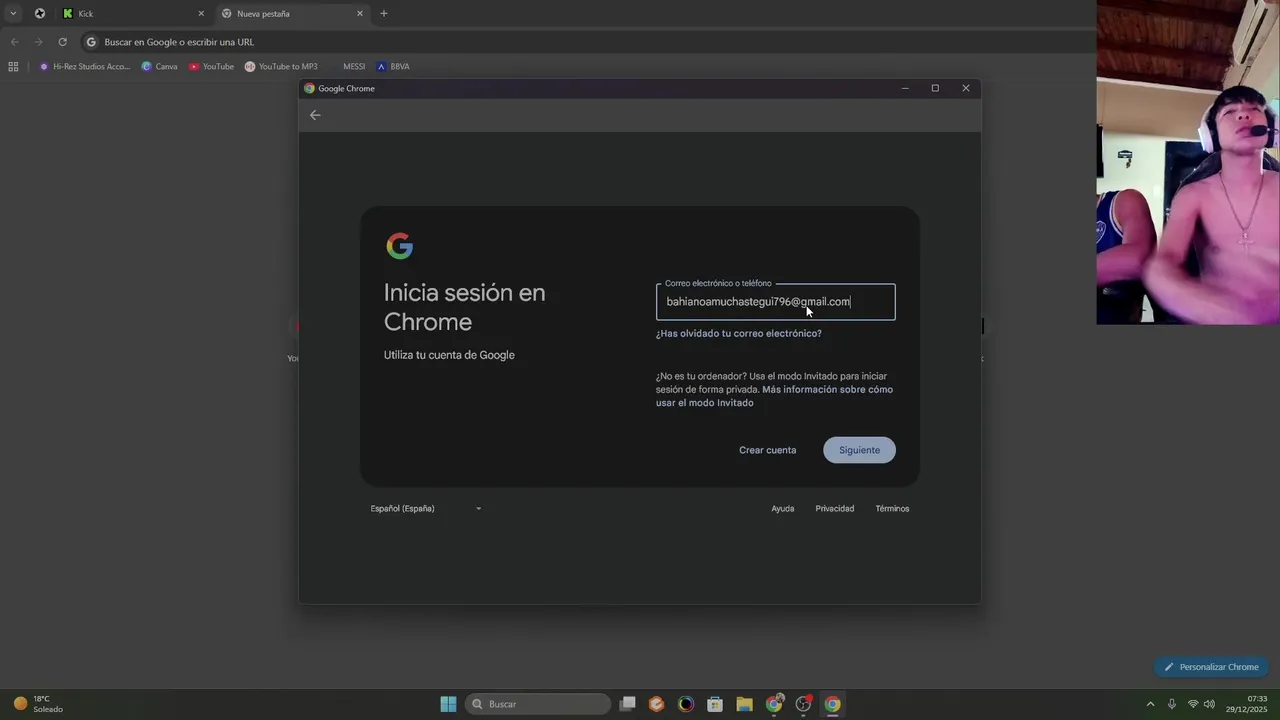Close the Nueva pestaña tab
1280x720 pixels.
tap(360, 13)
